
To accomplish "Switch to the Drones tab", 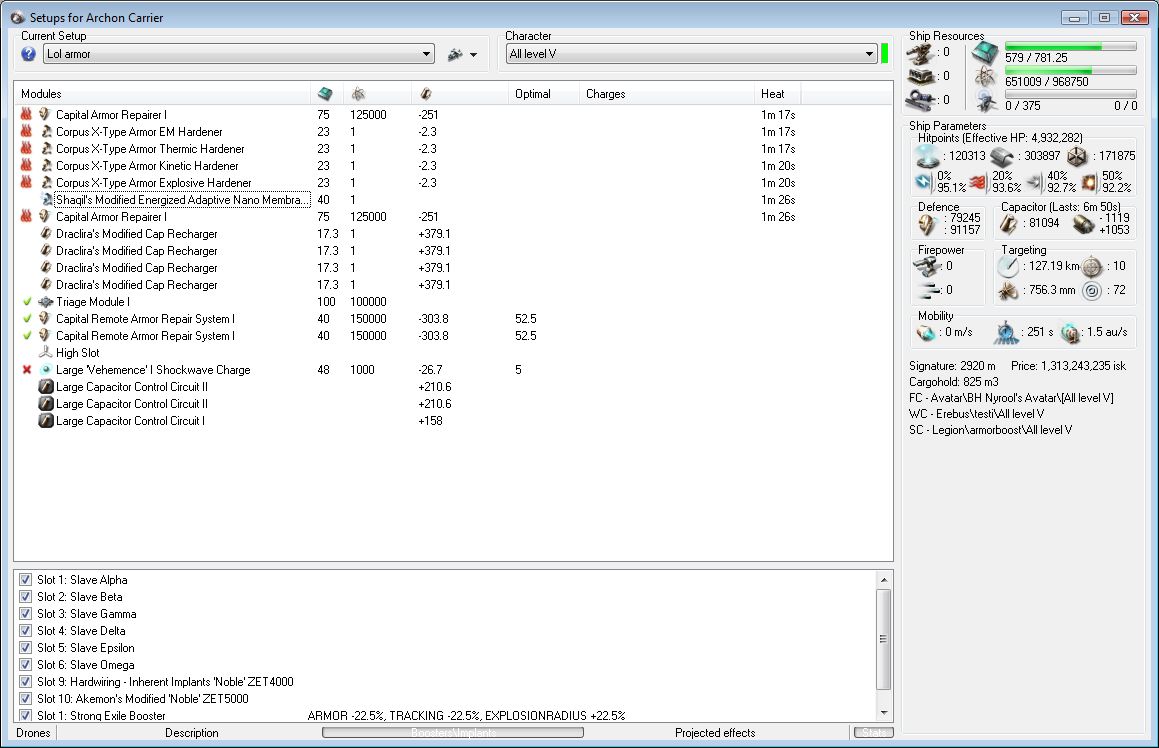I will click(33, 732).
